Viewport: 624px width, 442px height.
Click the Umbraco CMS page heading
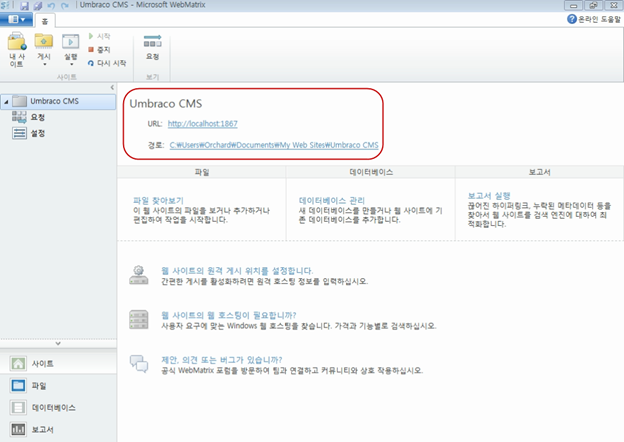(166, 104)
